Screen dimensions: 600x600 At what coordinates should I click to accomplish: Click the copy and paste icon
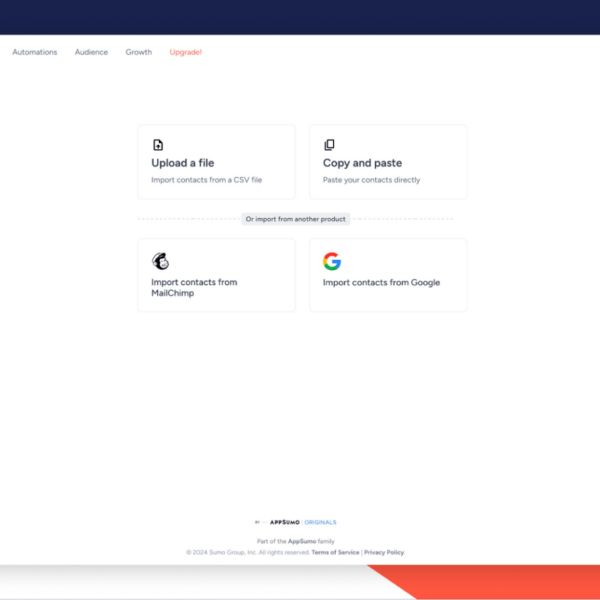click(x=329, y=145)
